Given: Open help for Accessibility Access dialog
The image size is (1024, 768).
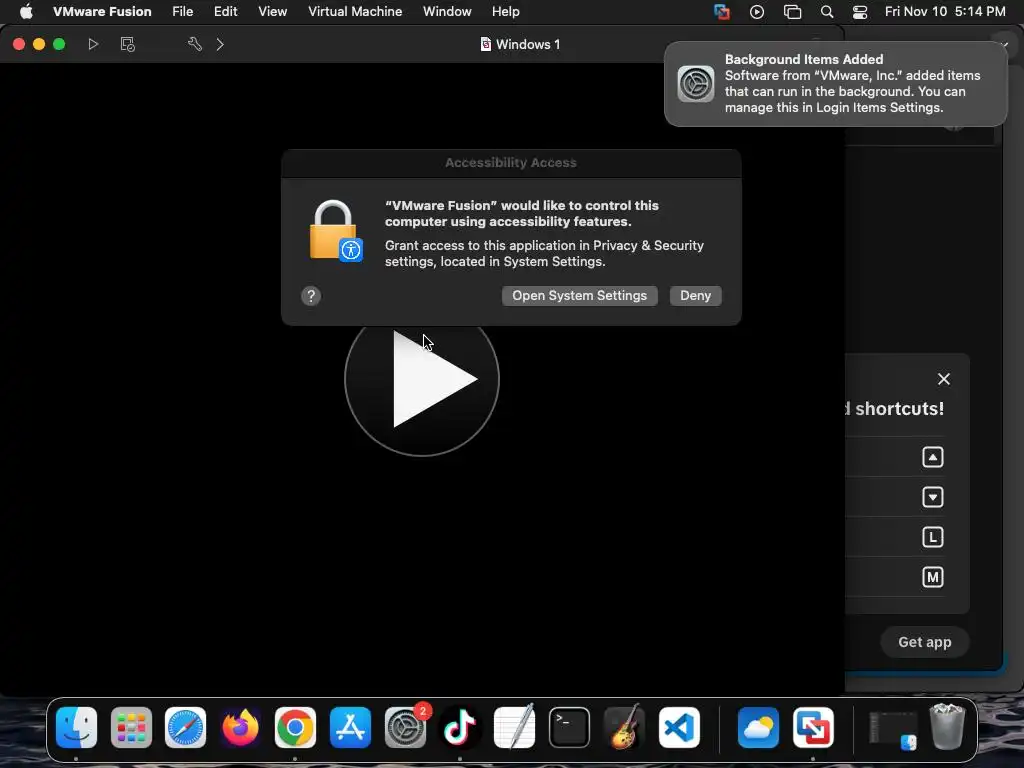Looking at the screenshot, I should [x=311, y=296].
